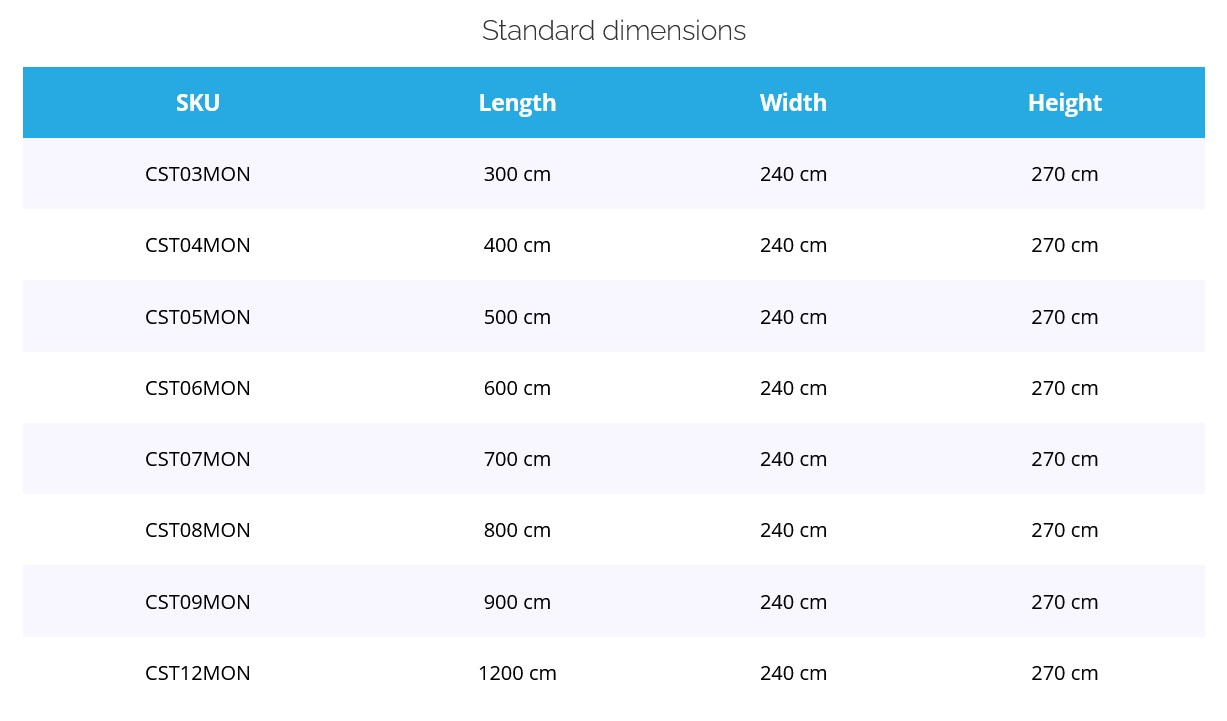Click the SKU column header

point(198,103)
